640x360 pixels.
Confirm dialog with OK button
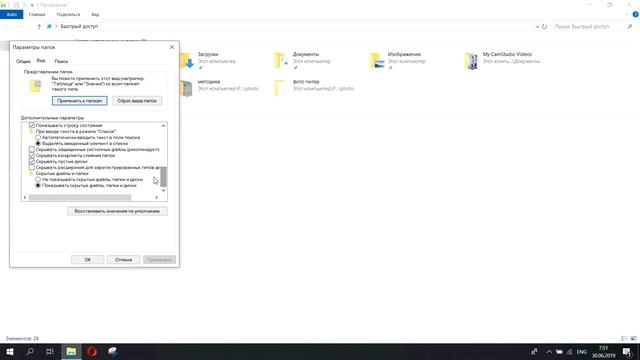tap(88, 260)
